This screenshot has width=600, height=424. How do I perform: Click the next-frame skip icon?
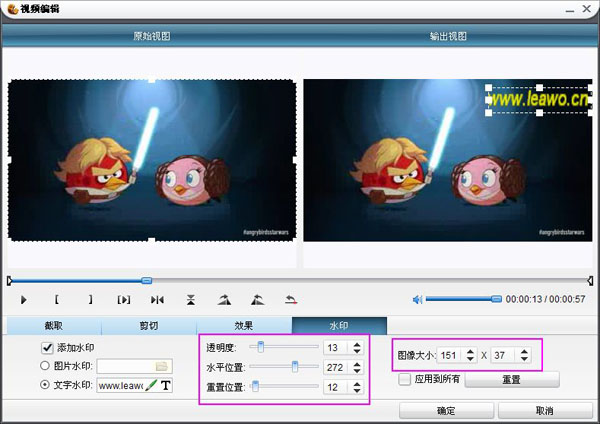[157, 300]
